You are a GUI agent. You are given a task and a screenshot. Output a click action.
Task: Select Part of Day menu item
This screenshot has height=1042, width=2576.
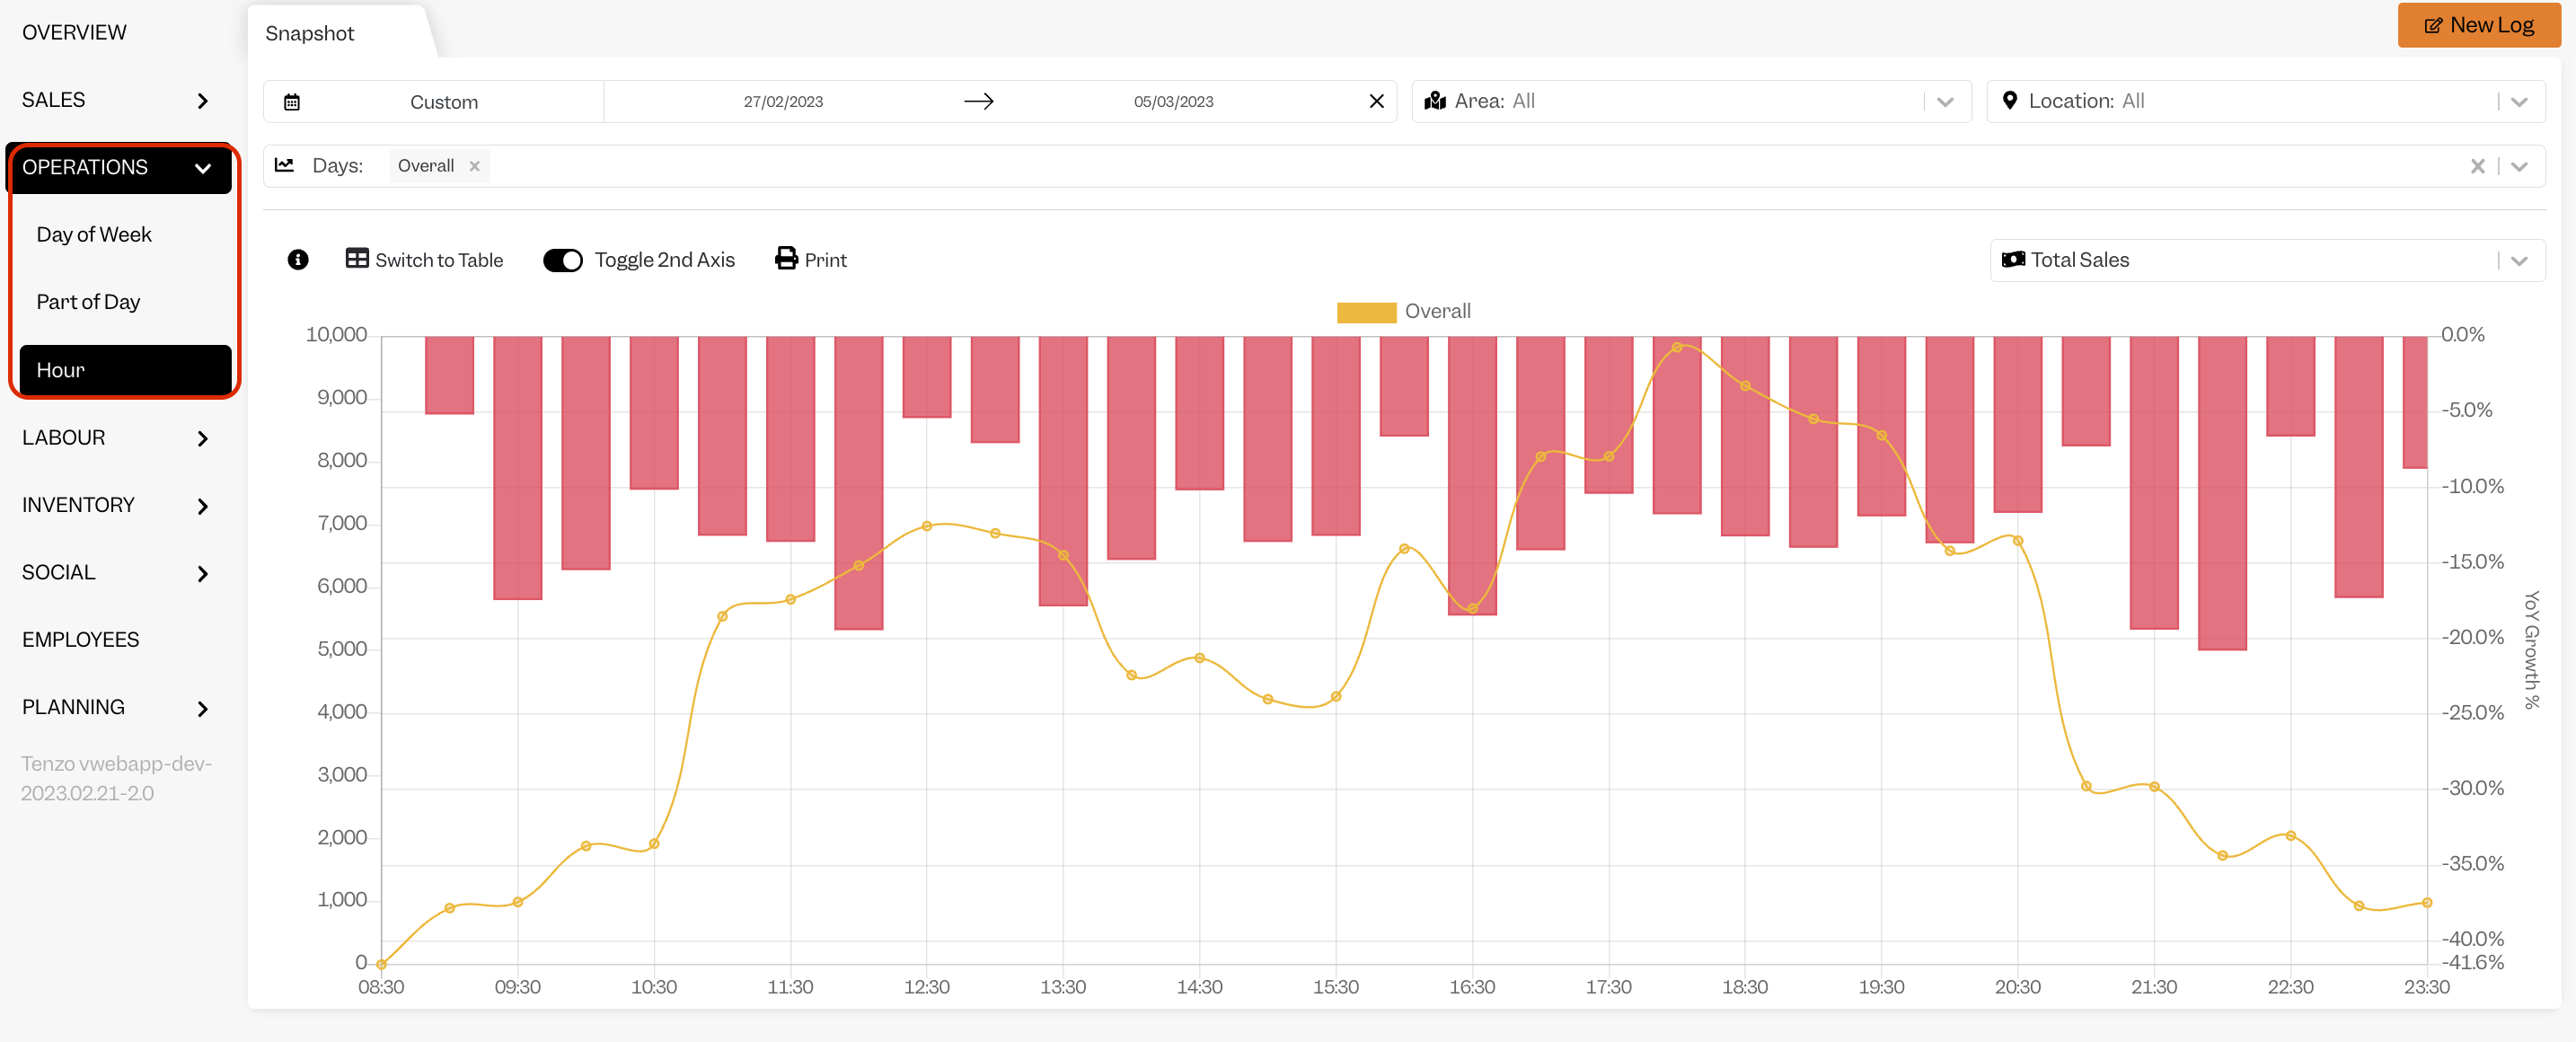point(88,302)
